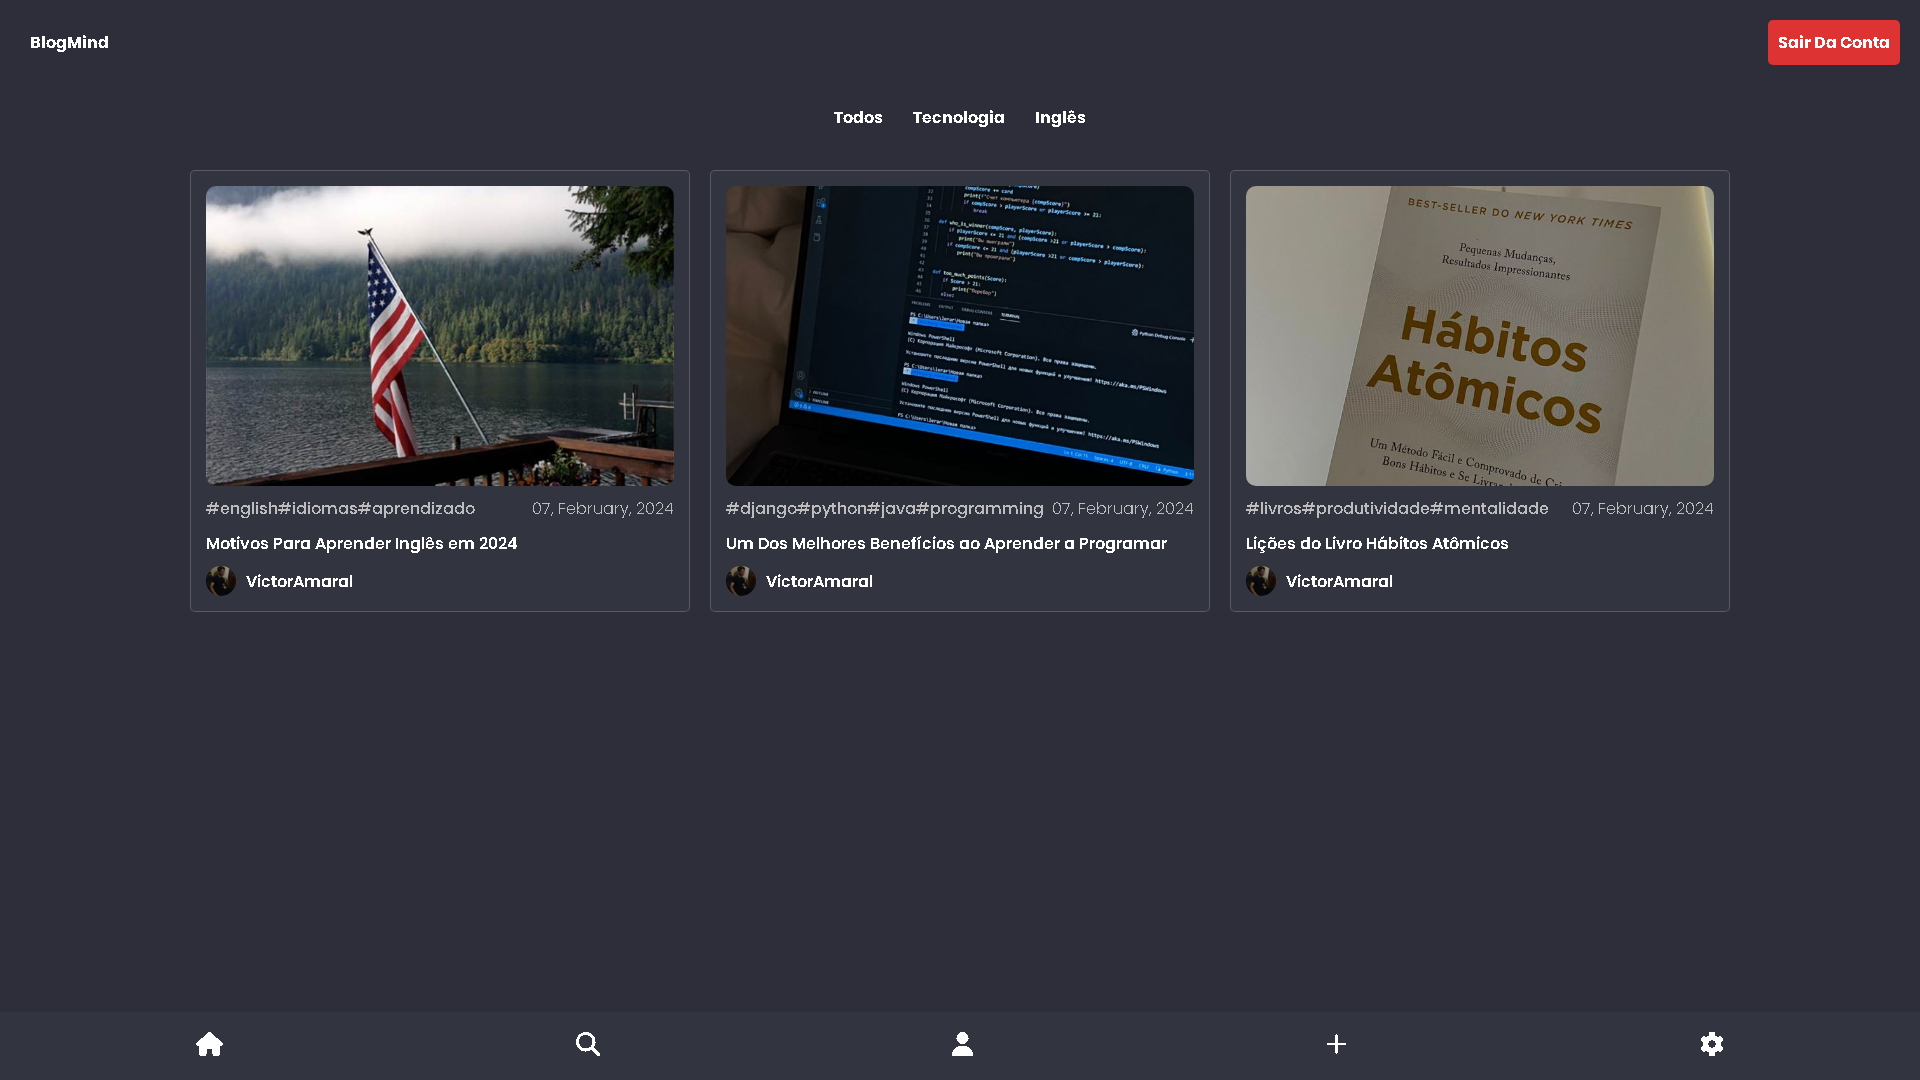Open the code laptop post image
The height and width of the screenshot is (1080, 1920).
tap(960, 336)
